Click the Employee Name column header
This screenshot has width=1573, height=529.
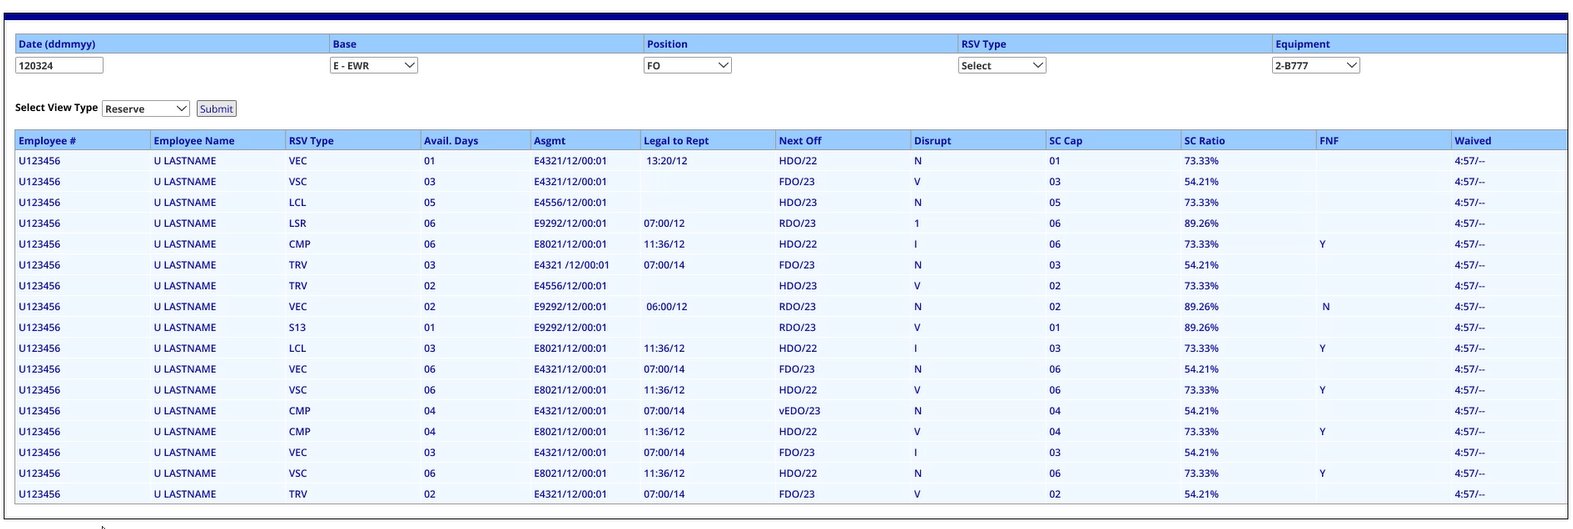[x=194, y=141]
